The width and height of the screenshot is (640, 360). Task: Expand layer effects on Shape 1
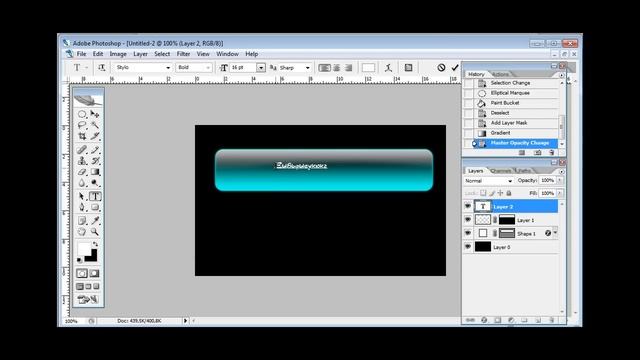(555, 232)
